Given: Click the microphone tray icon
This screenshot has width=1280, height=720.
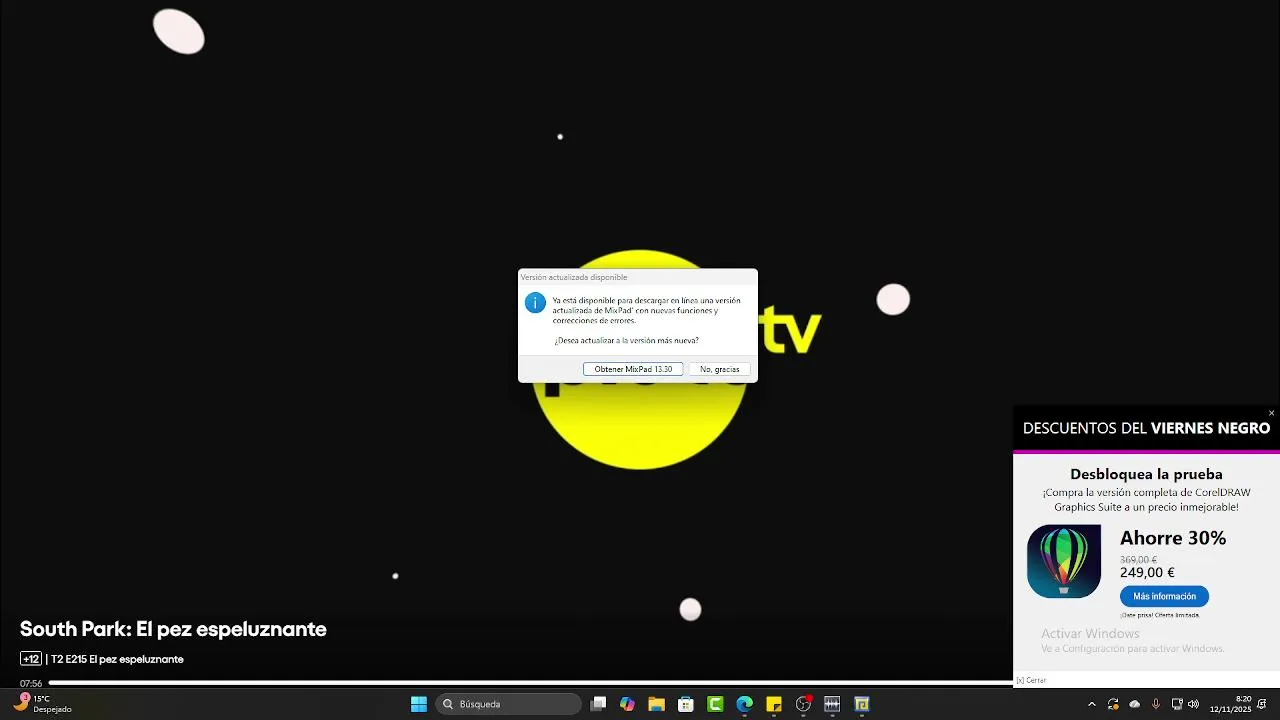Looking at the screenshot, I should (1156, 704).
